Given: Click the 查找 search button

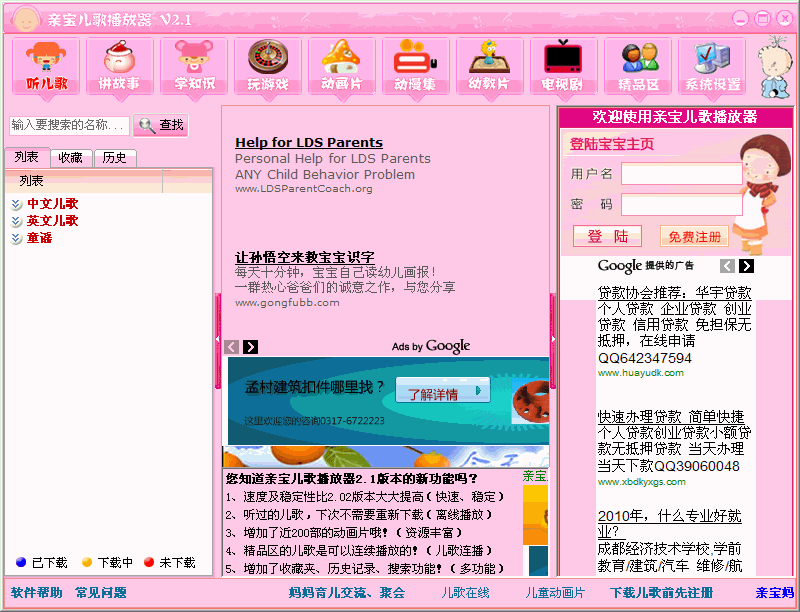Looking at the screenshot, I should click(x=161, y=125).
